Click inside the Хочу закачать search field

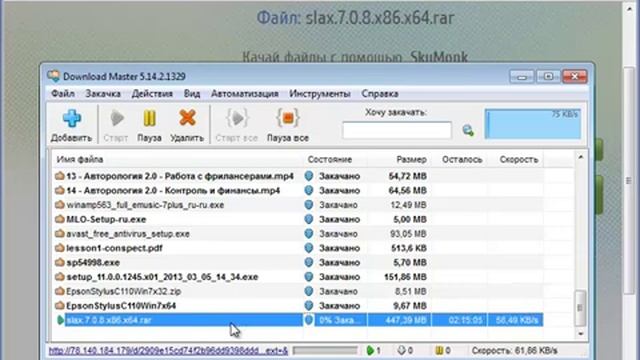pos(397,131)
